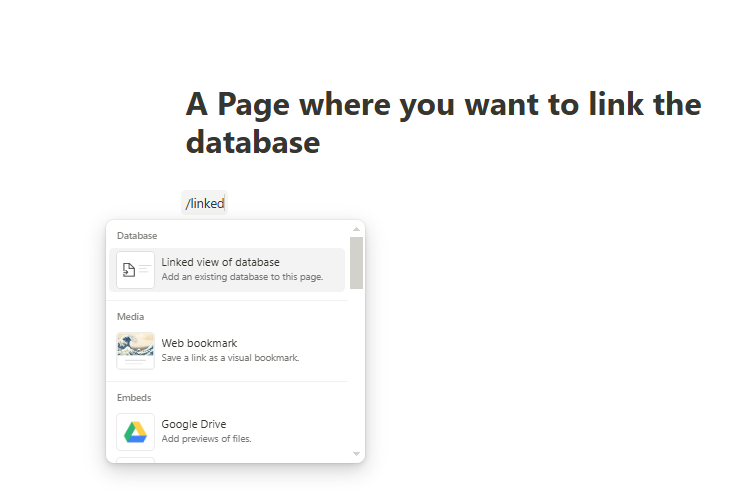Viewport: 752px width, 491px height.
Task: Pick Google Drive embed option
Action: [x=227, y=432]
